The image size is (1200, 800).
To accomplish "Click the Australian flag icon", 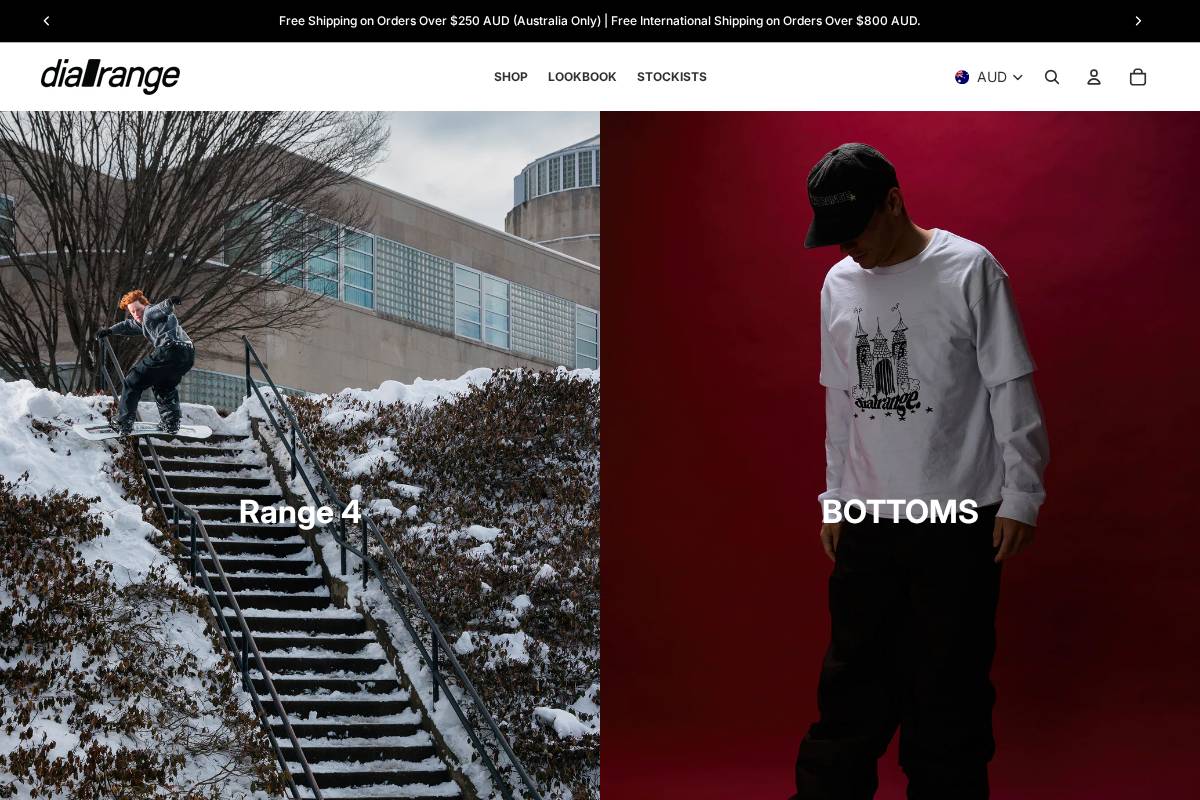I will pyautogui.click(x=962, y=77).
